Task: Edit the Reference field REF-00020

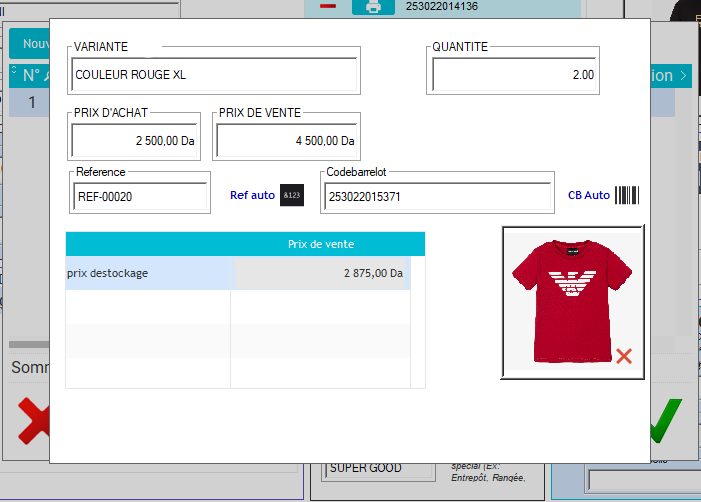Action: click(x=140, y=197)
